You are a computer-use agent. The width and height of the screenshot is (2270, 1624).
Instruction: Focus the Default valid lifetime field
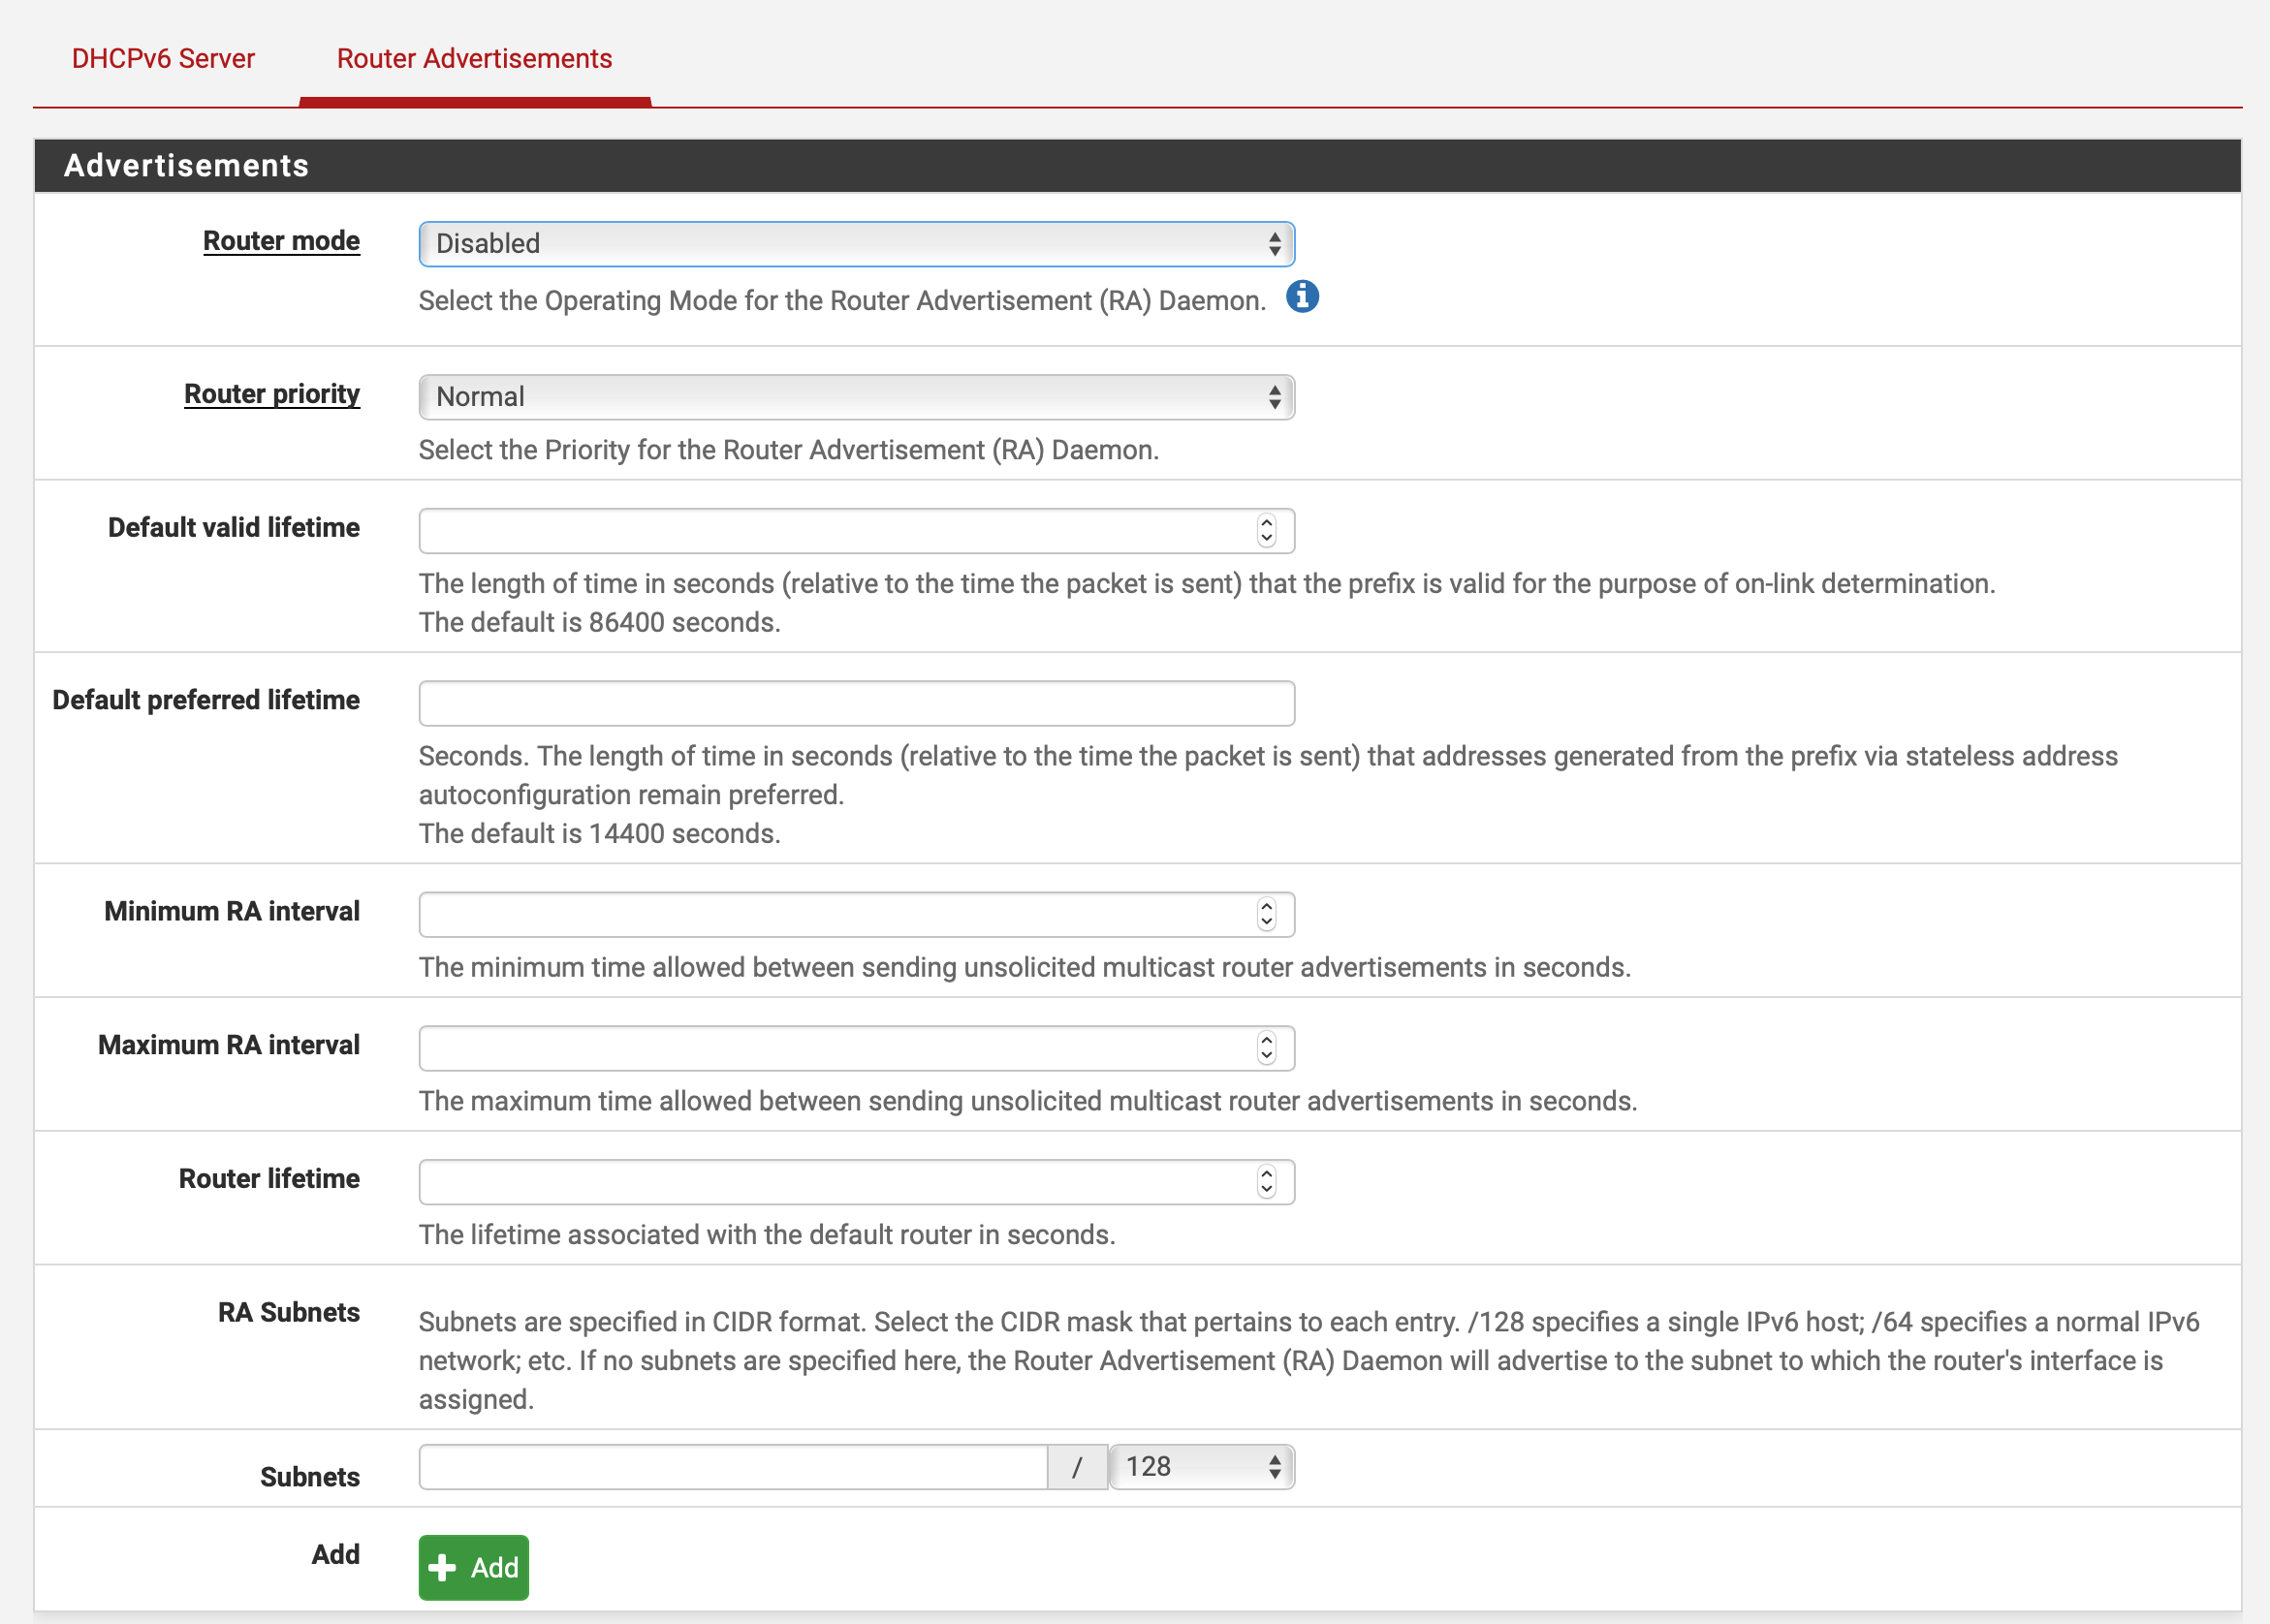tap(835, 531)
